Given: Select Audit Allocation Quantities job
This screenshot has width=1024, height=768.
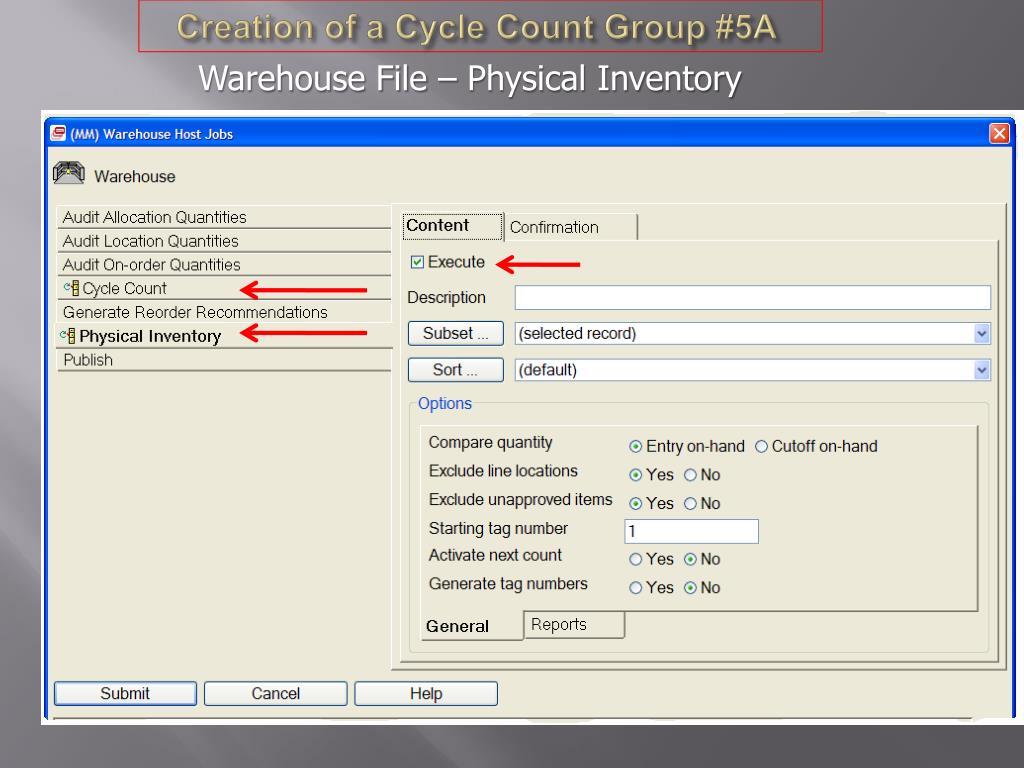Looking at the screenshot, I should point(224,217).
